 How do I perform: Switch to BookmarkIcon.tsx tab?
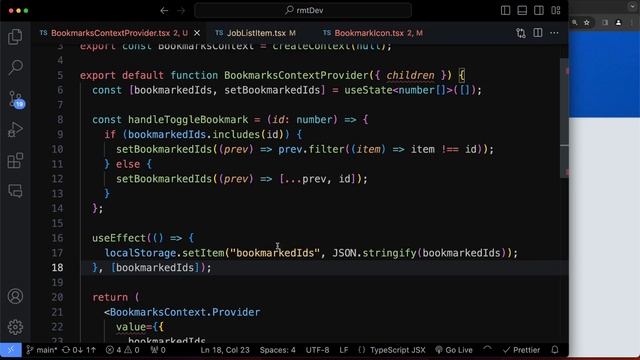coord(373,33)
